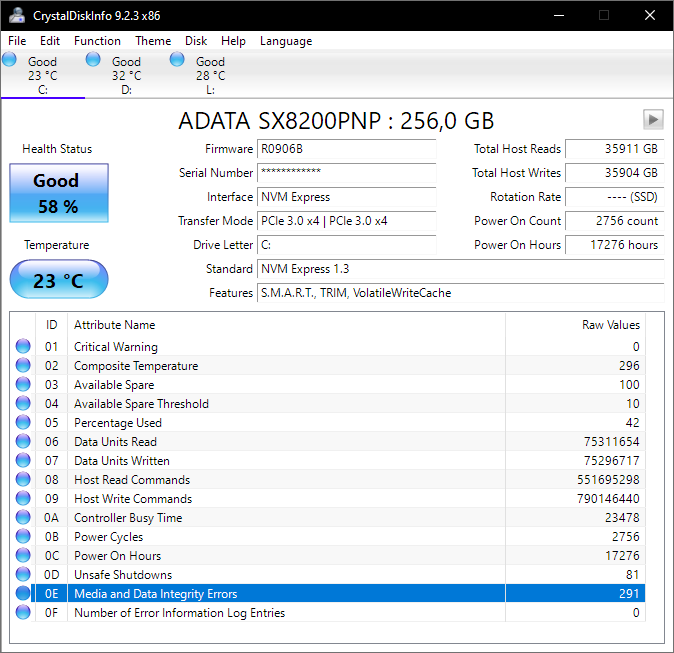Viewport: 674px width, 653px height.
Task: Click status orb for Power Cycles row
Action: click(23, 536)
